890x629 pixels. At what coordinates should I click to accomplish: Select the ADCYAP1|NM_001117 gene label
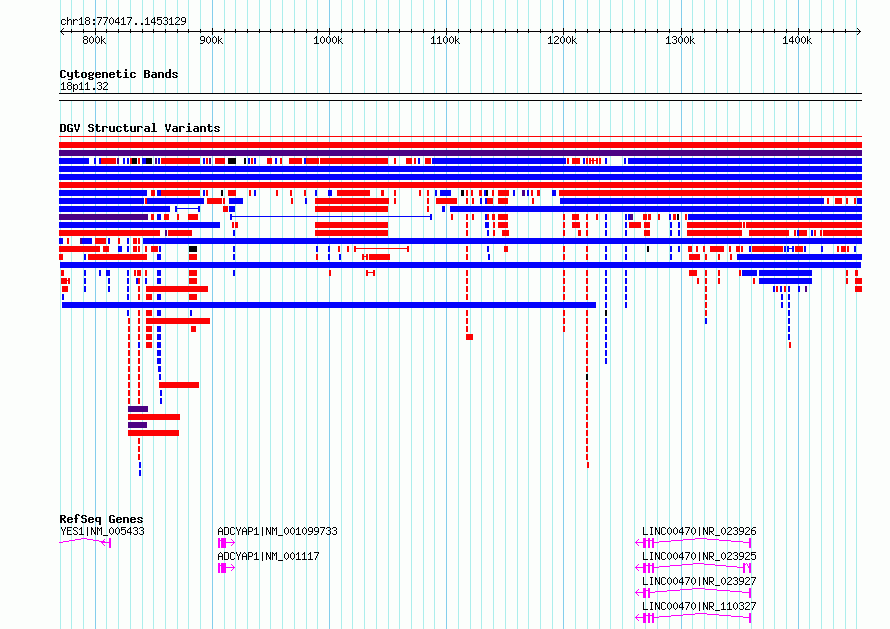[x=268, y=556]
